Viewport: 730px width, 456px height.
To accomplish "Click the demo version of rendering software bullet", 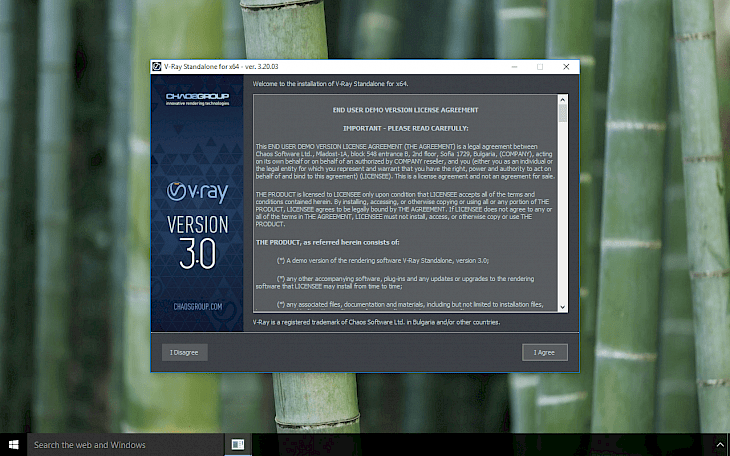I will point(383,260).
